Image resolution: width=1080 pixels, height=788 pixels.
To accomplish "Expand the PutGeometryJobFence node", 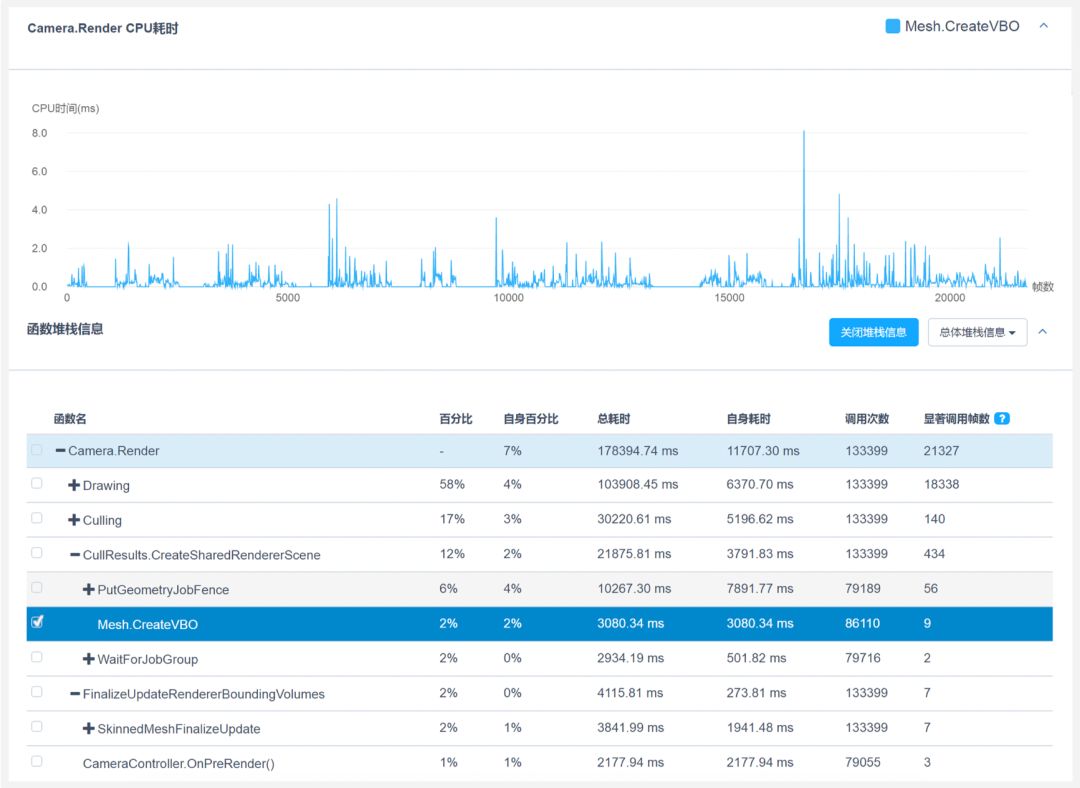I will pos(88,590).
